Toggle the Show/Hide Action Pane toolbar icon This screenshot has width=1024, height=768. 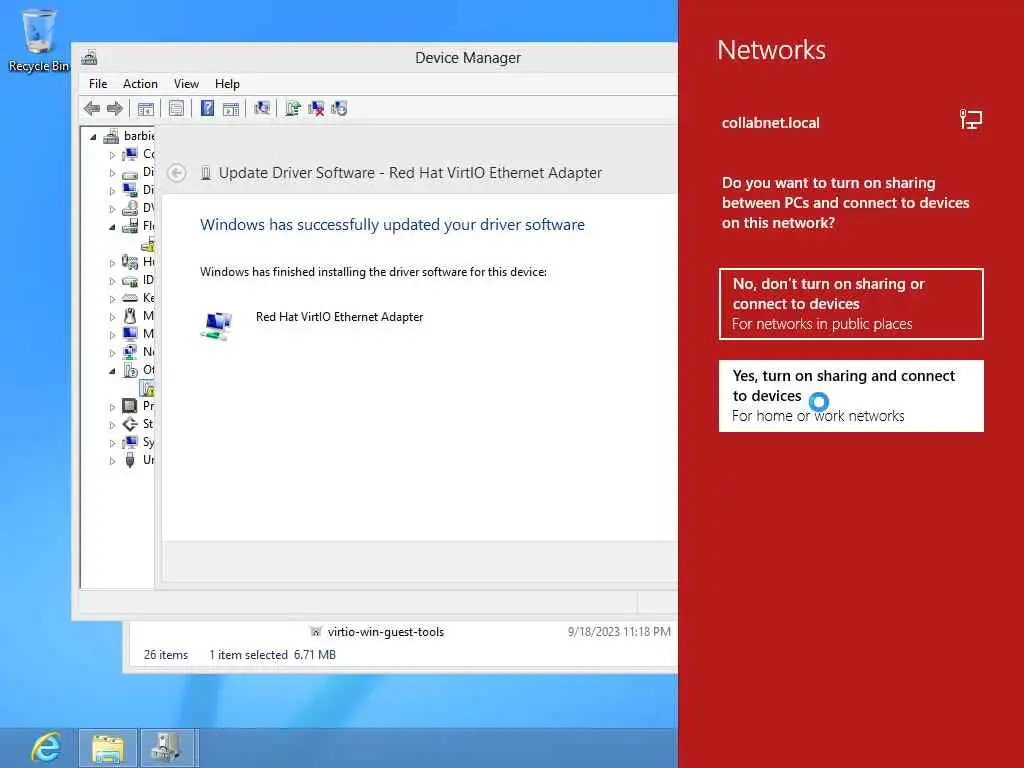pos(231,108)
